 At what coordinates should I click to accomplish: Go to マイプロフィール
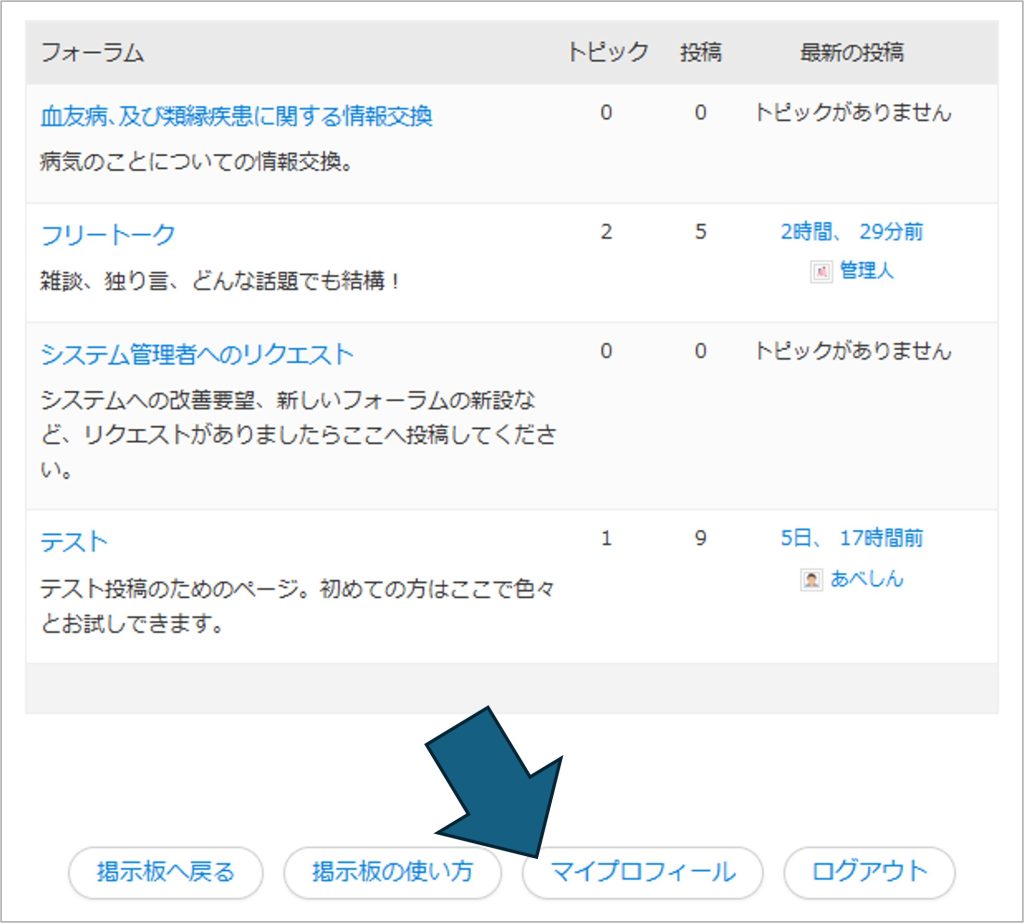pos(643,871)
